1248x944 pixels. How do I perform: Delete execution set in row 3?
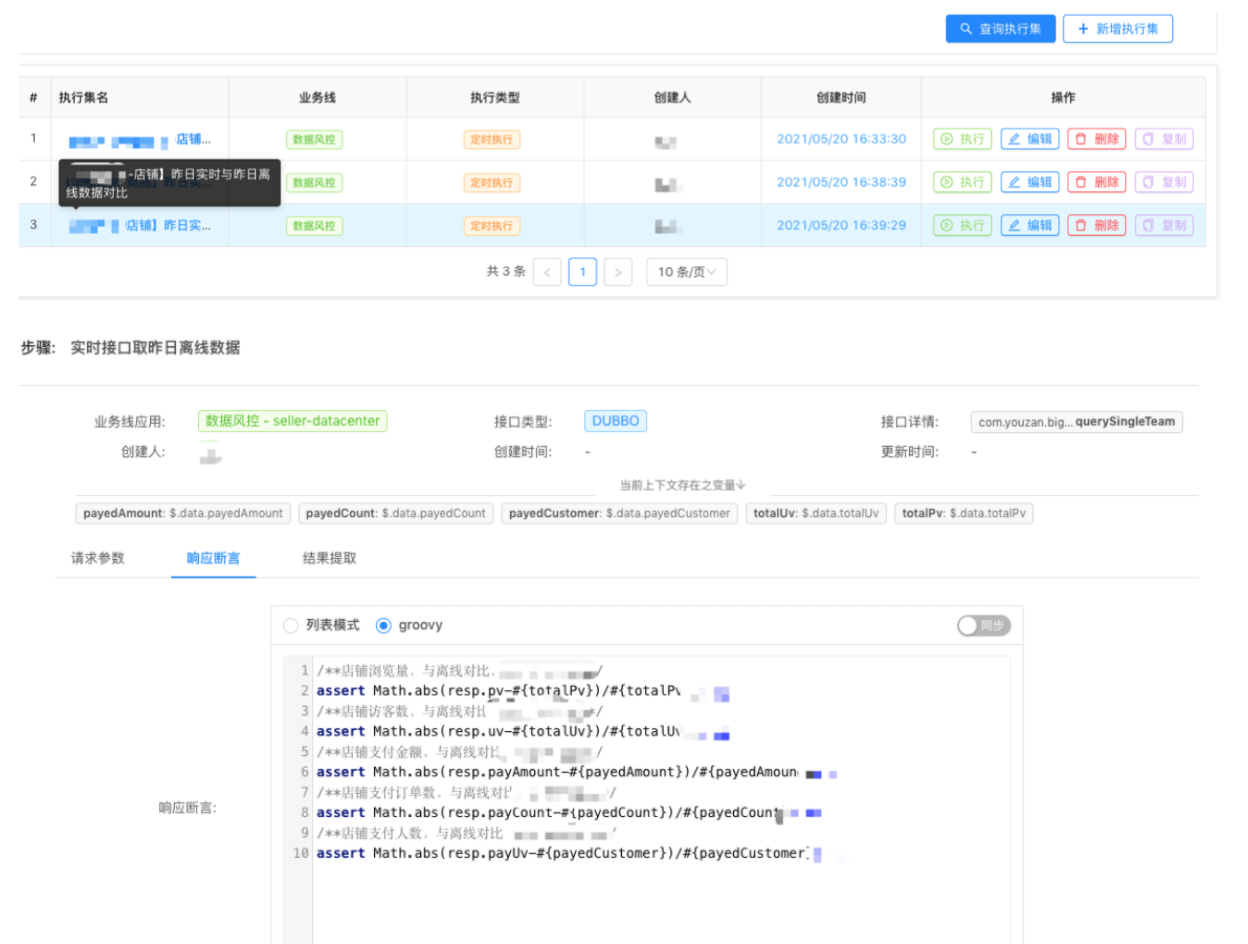click(1096, 225)
